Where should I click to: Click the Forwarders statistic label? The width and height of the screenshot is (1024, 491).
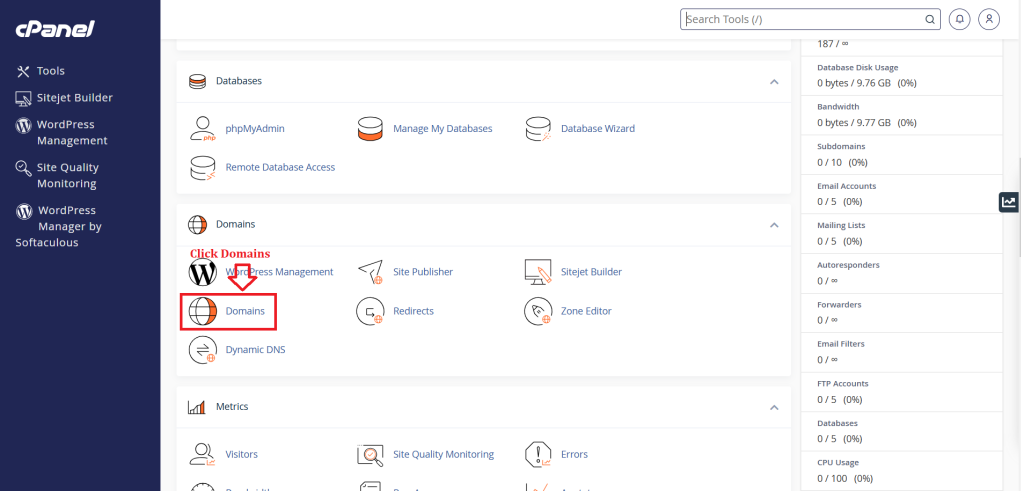(839, 305)
